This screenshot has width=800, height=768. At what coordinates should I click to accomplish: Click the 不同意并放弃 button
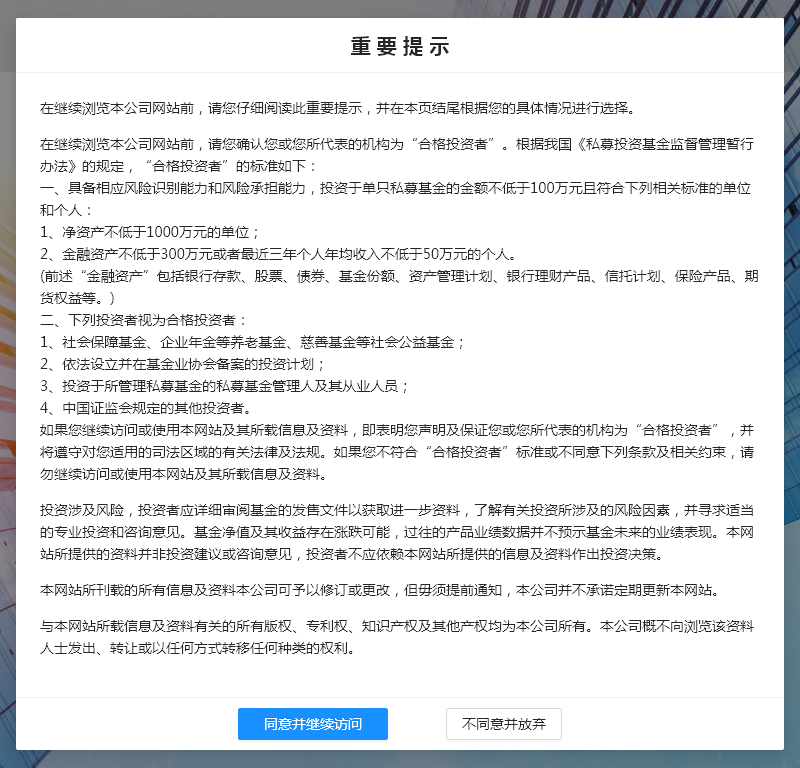coord(504,724)
